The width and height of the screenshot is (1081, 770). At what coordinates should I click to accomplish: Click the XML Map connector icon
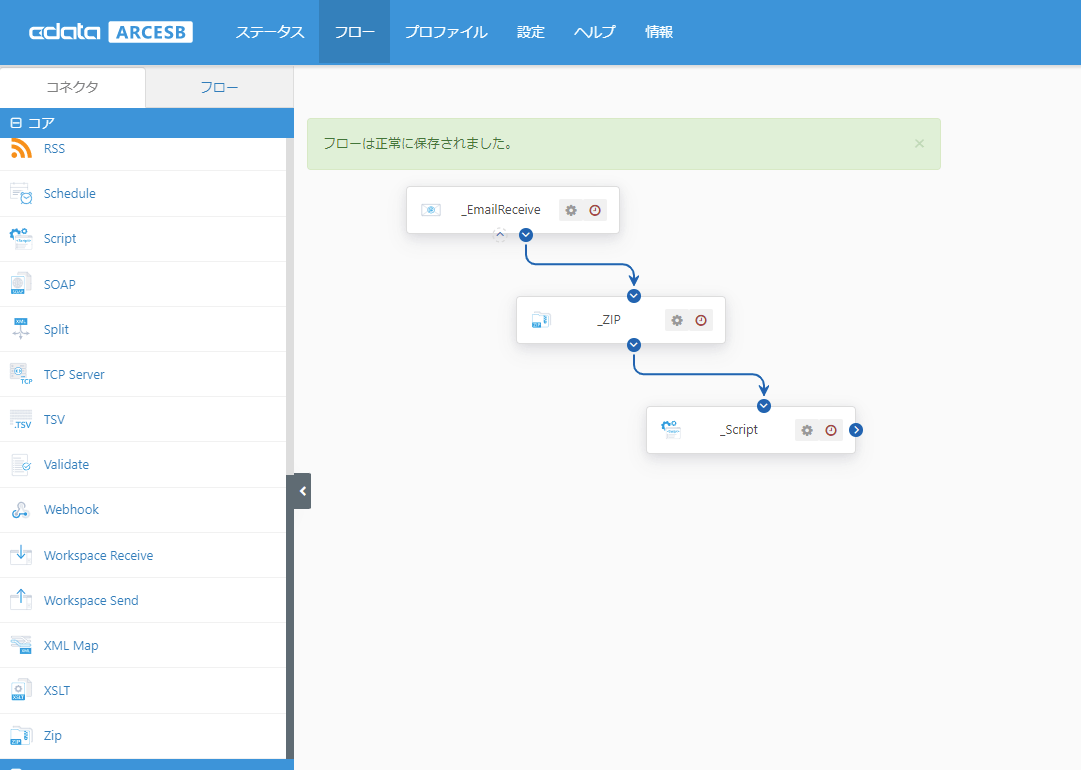point(21,645)
